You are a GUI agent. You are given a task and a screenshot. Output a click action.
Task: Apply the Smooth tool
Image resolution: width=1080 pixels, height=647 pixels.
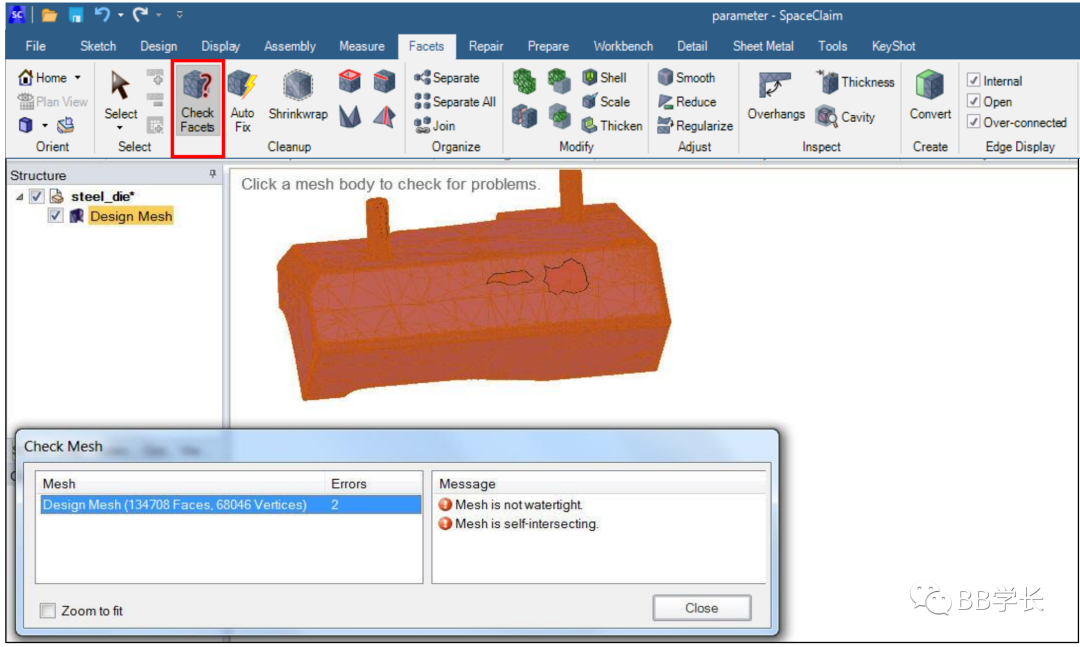click(686, 78)
